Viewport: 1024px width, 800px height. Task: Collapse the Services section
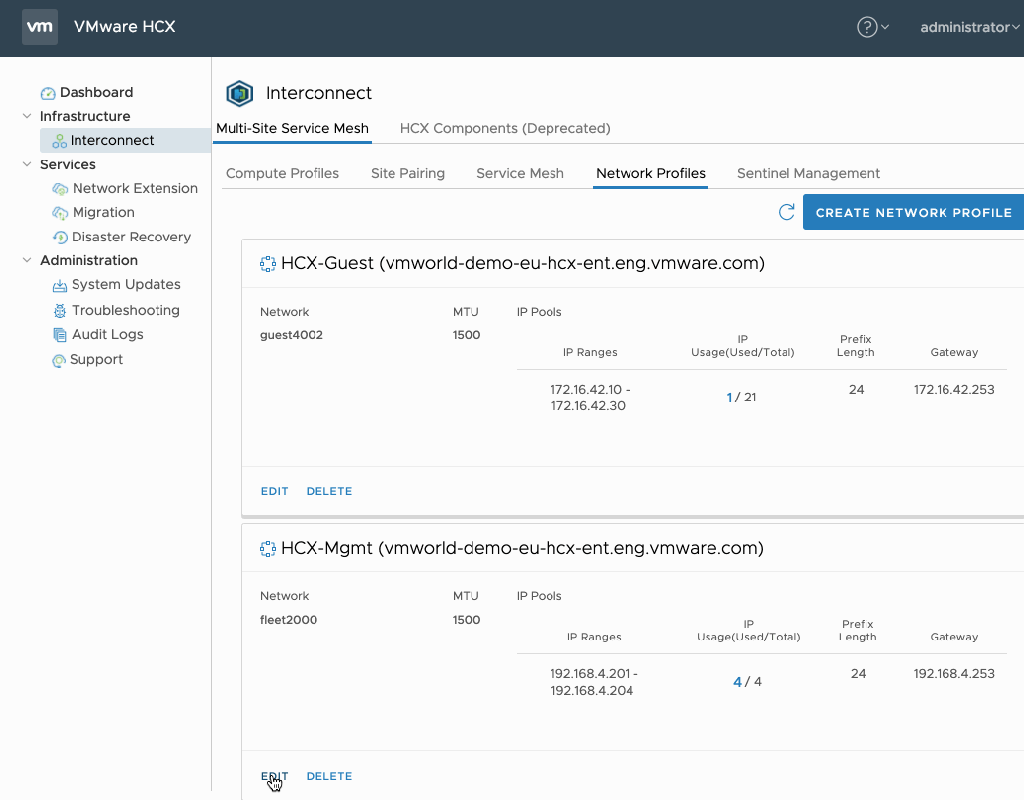(27, 164)
